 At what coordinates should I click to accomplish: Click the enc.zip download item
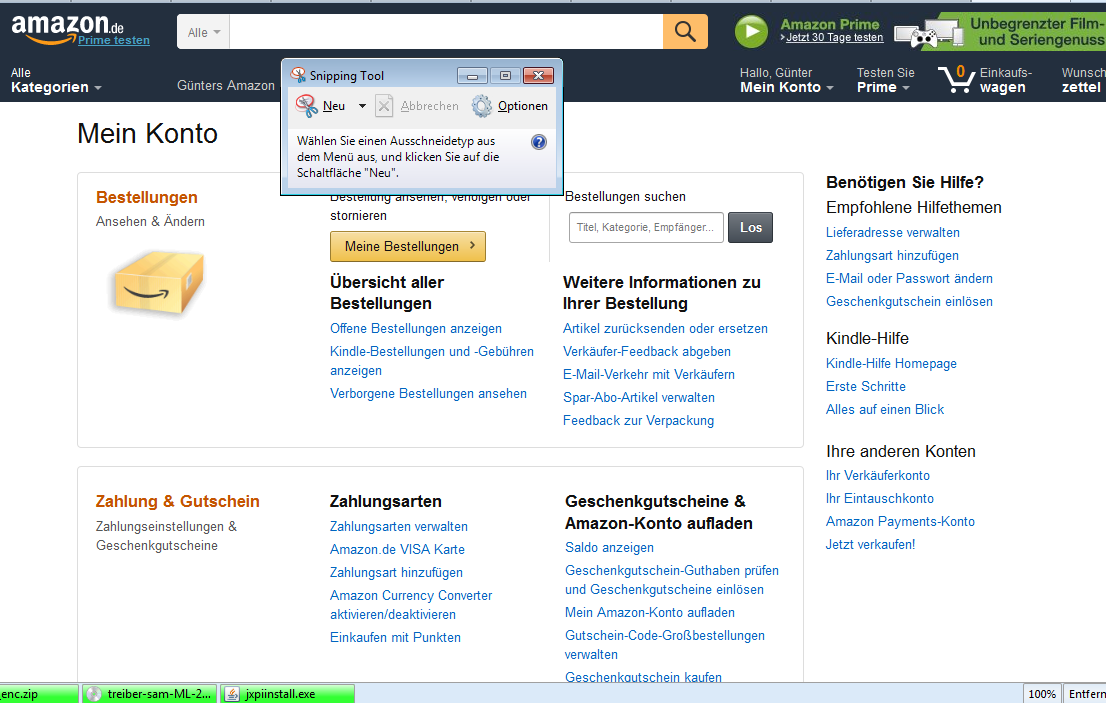(x=39, y=694)
